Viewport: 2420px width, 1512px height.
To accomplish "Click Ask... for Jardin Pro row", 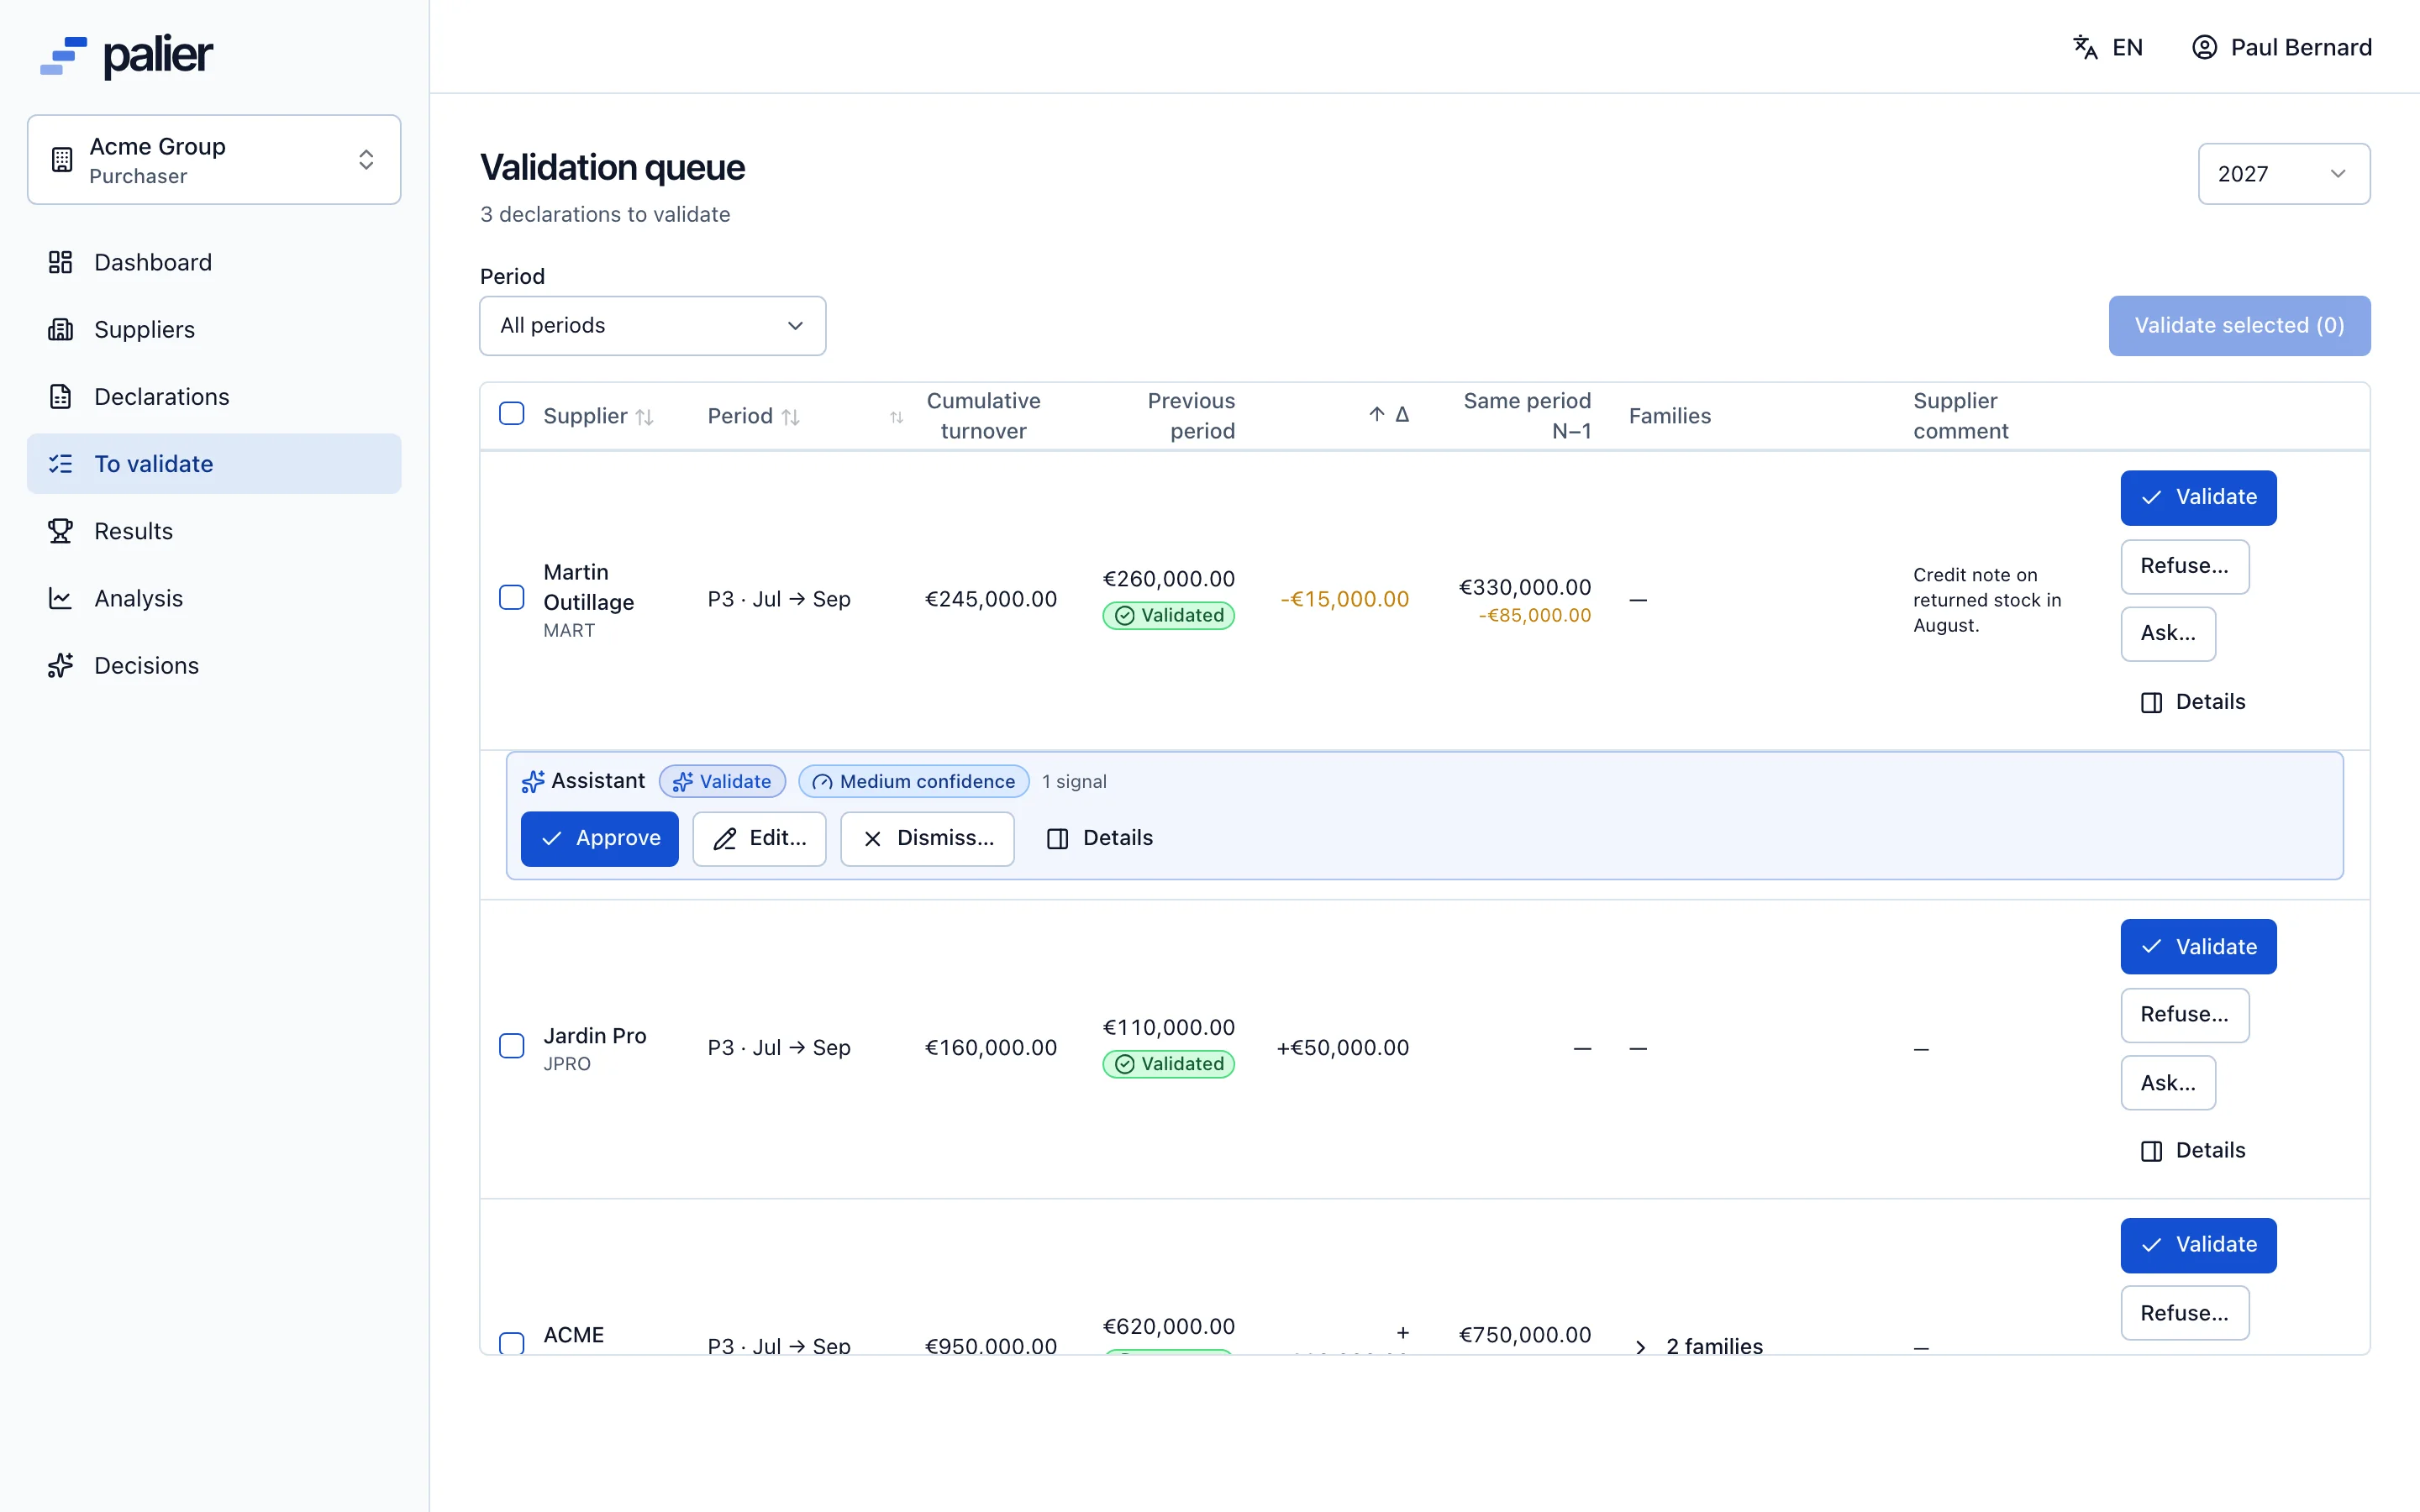I will coord(2168,1083).
